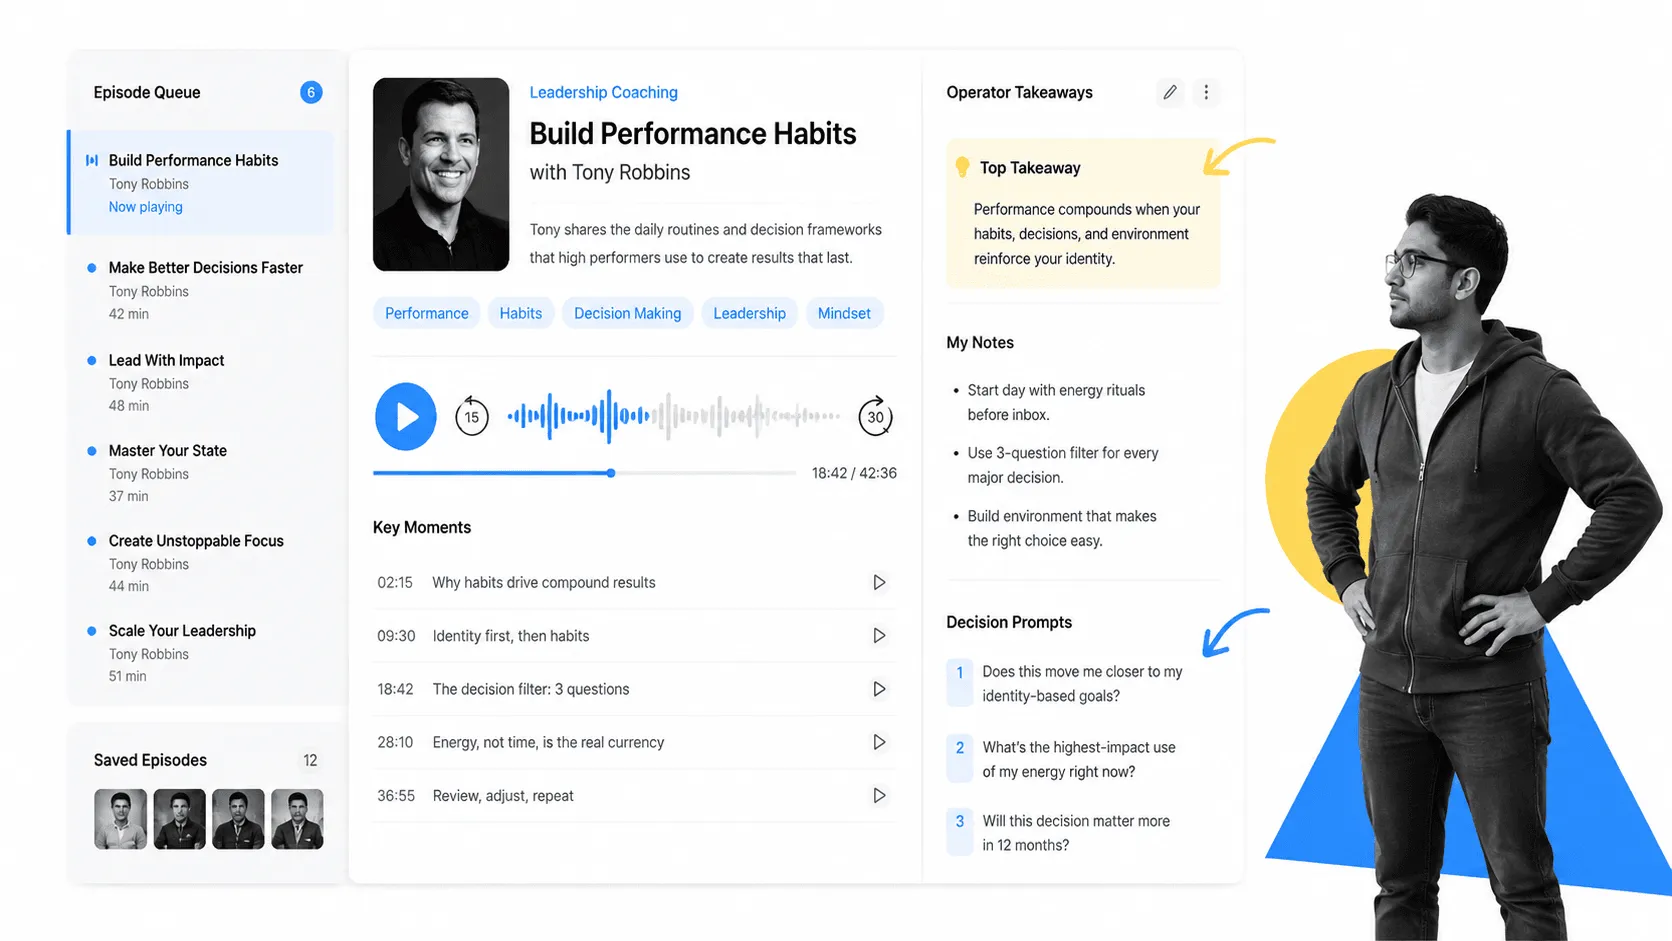1672x941 pixels.
Task: Select the Leadership tag
Action: click(x=750, y=313)
